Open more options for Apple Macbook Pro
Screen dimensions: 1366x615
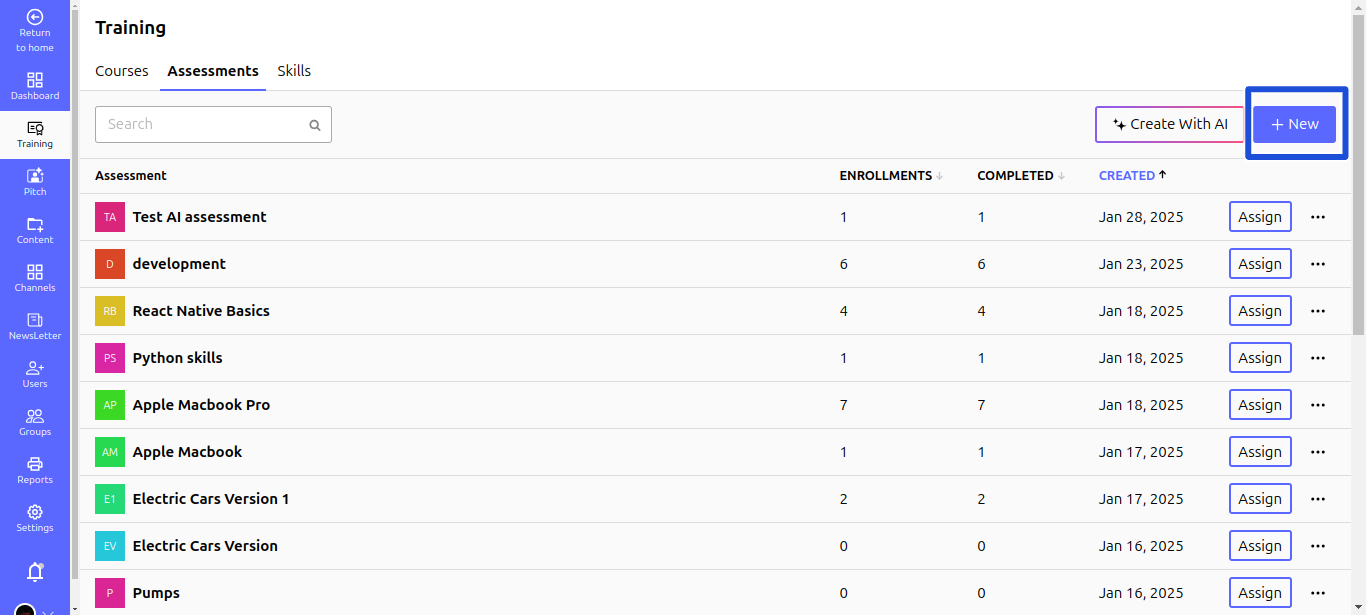coord(1318,405)
